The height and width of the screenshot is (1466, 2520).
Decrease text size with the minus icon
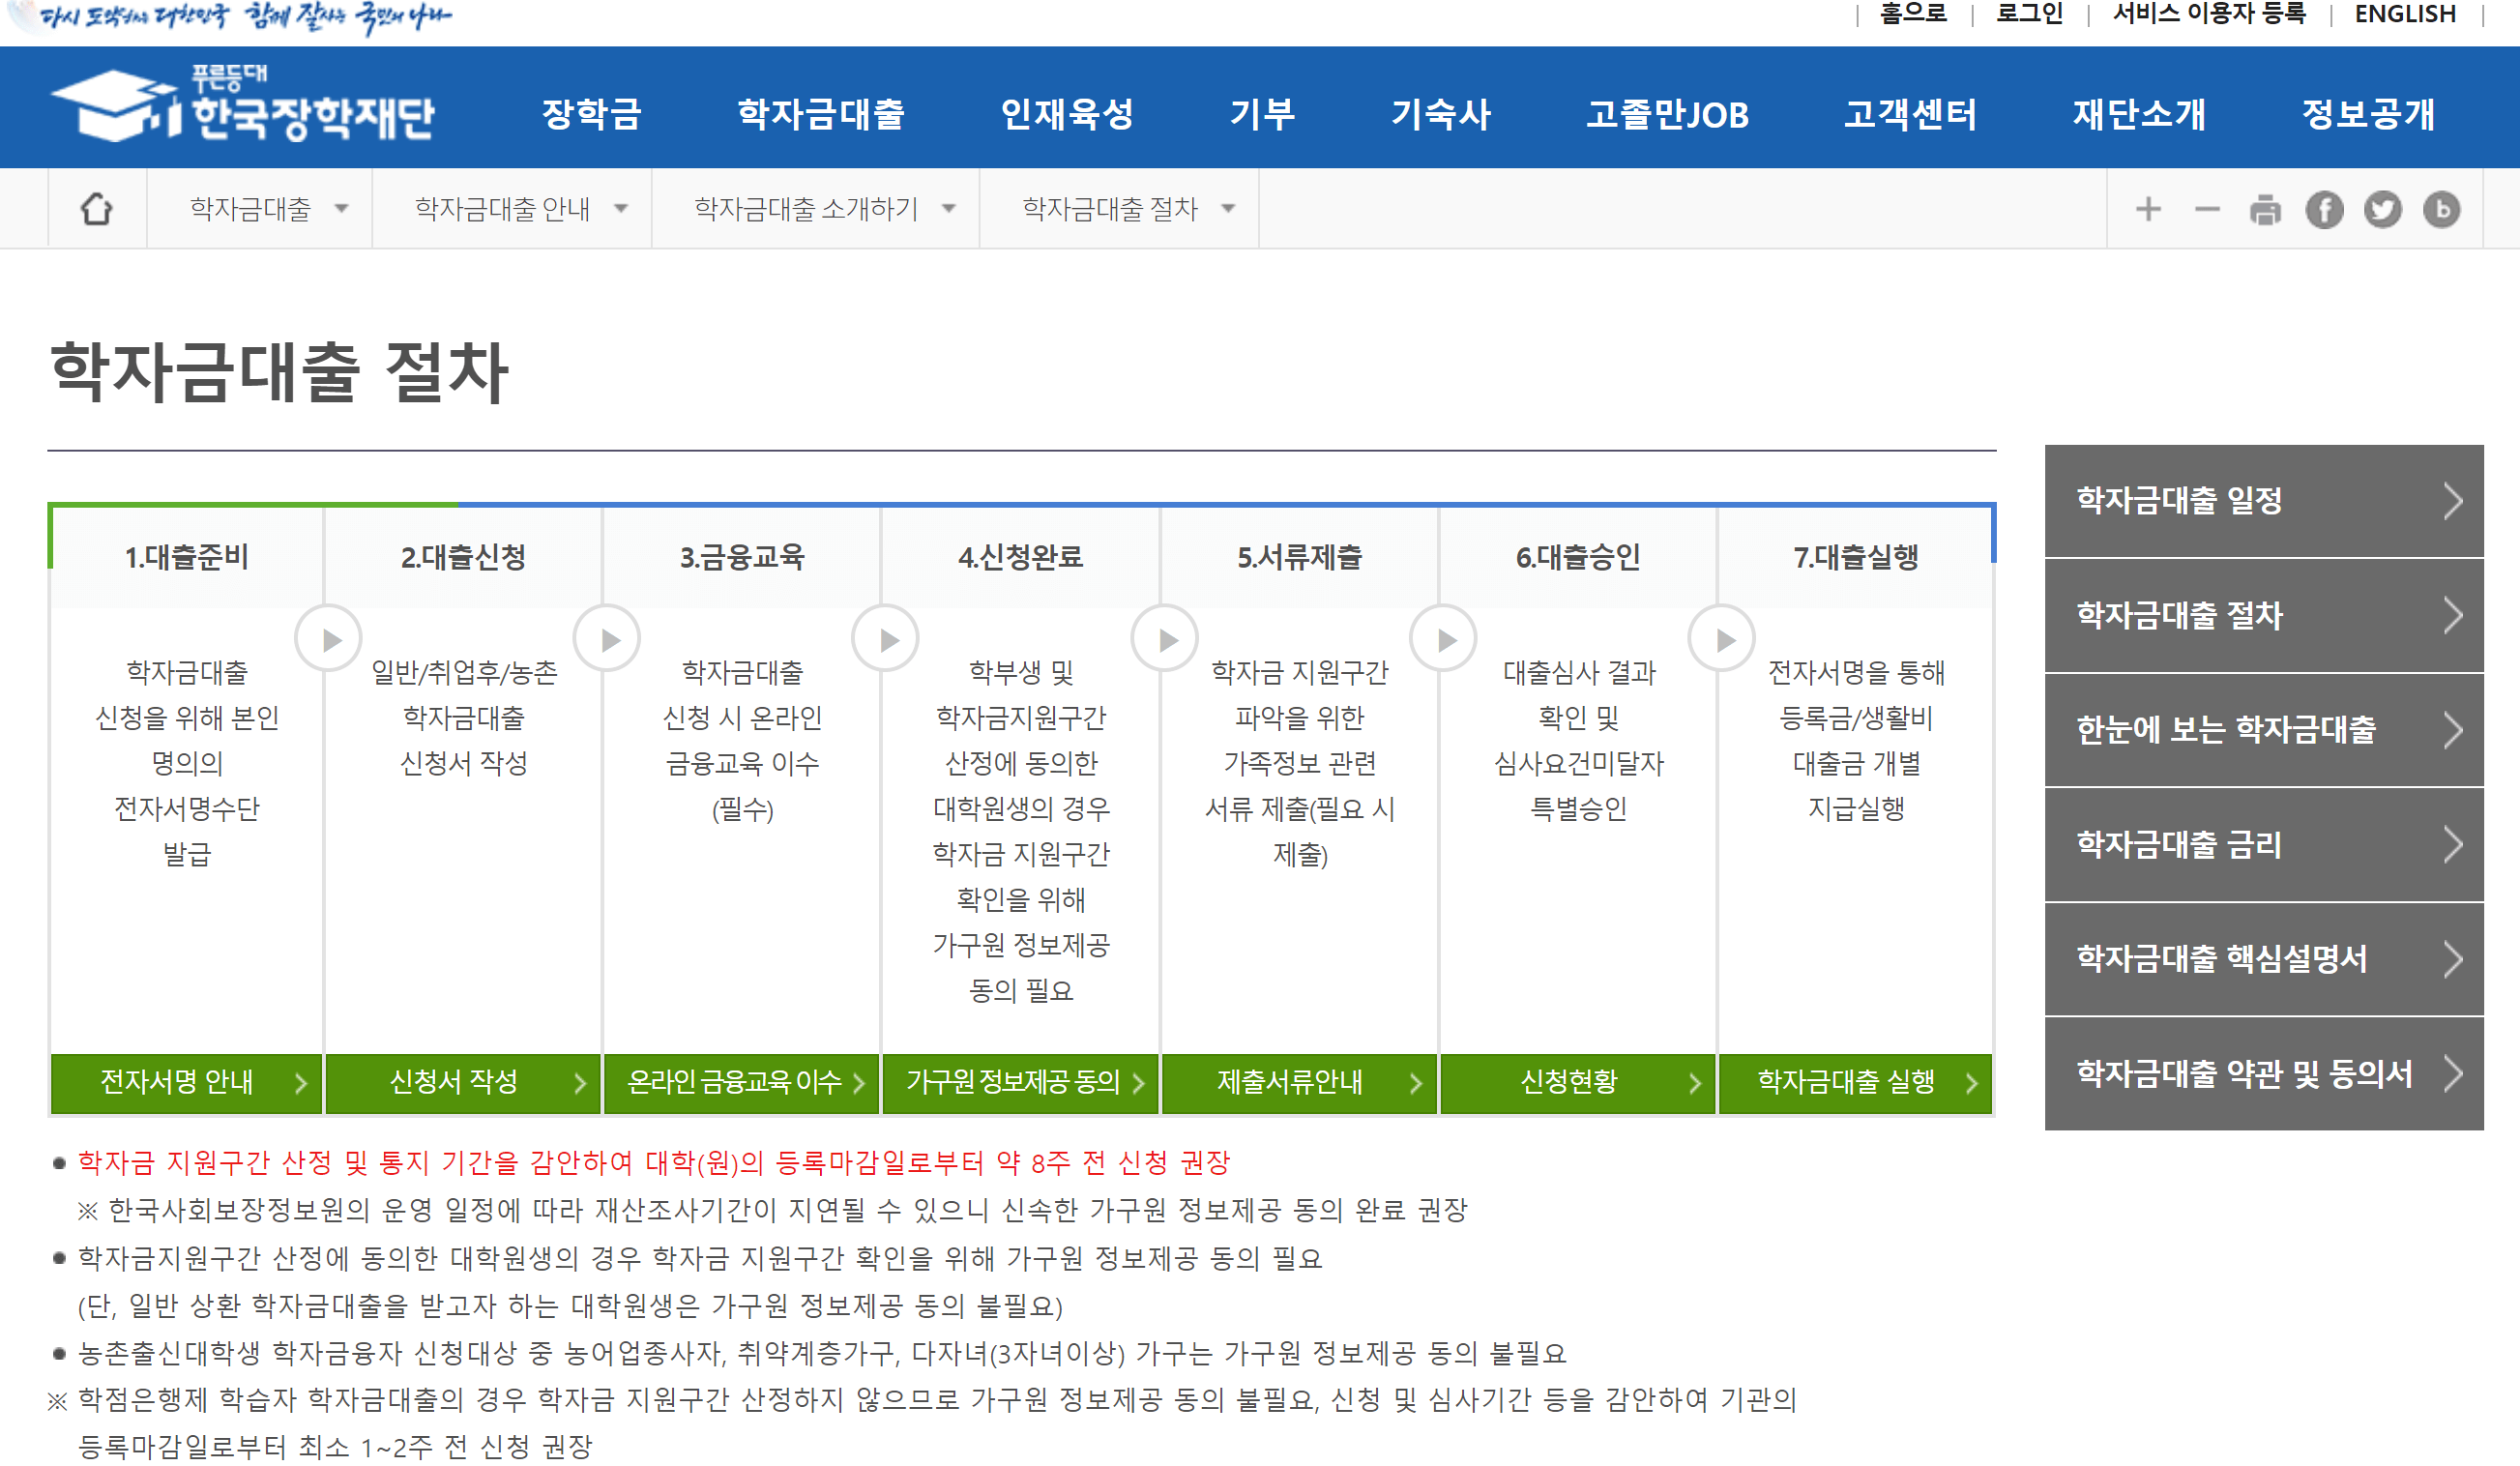[2205, 208]
